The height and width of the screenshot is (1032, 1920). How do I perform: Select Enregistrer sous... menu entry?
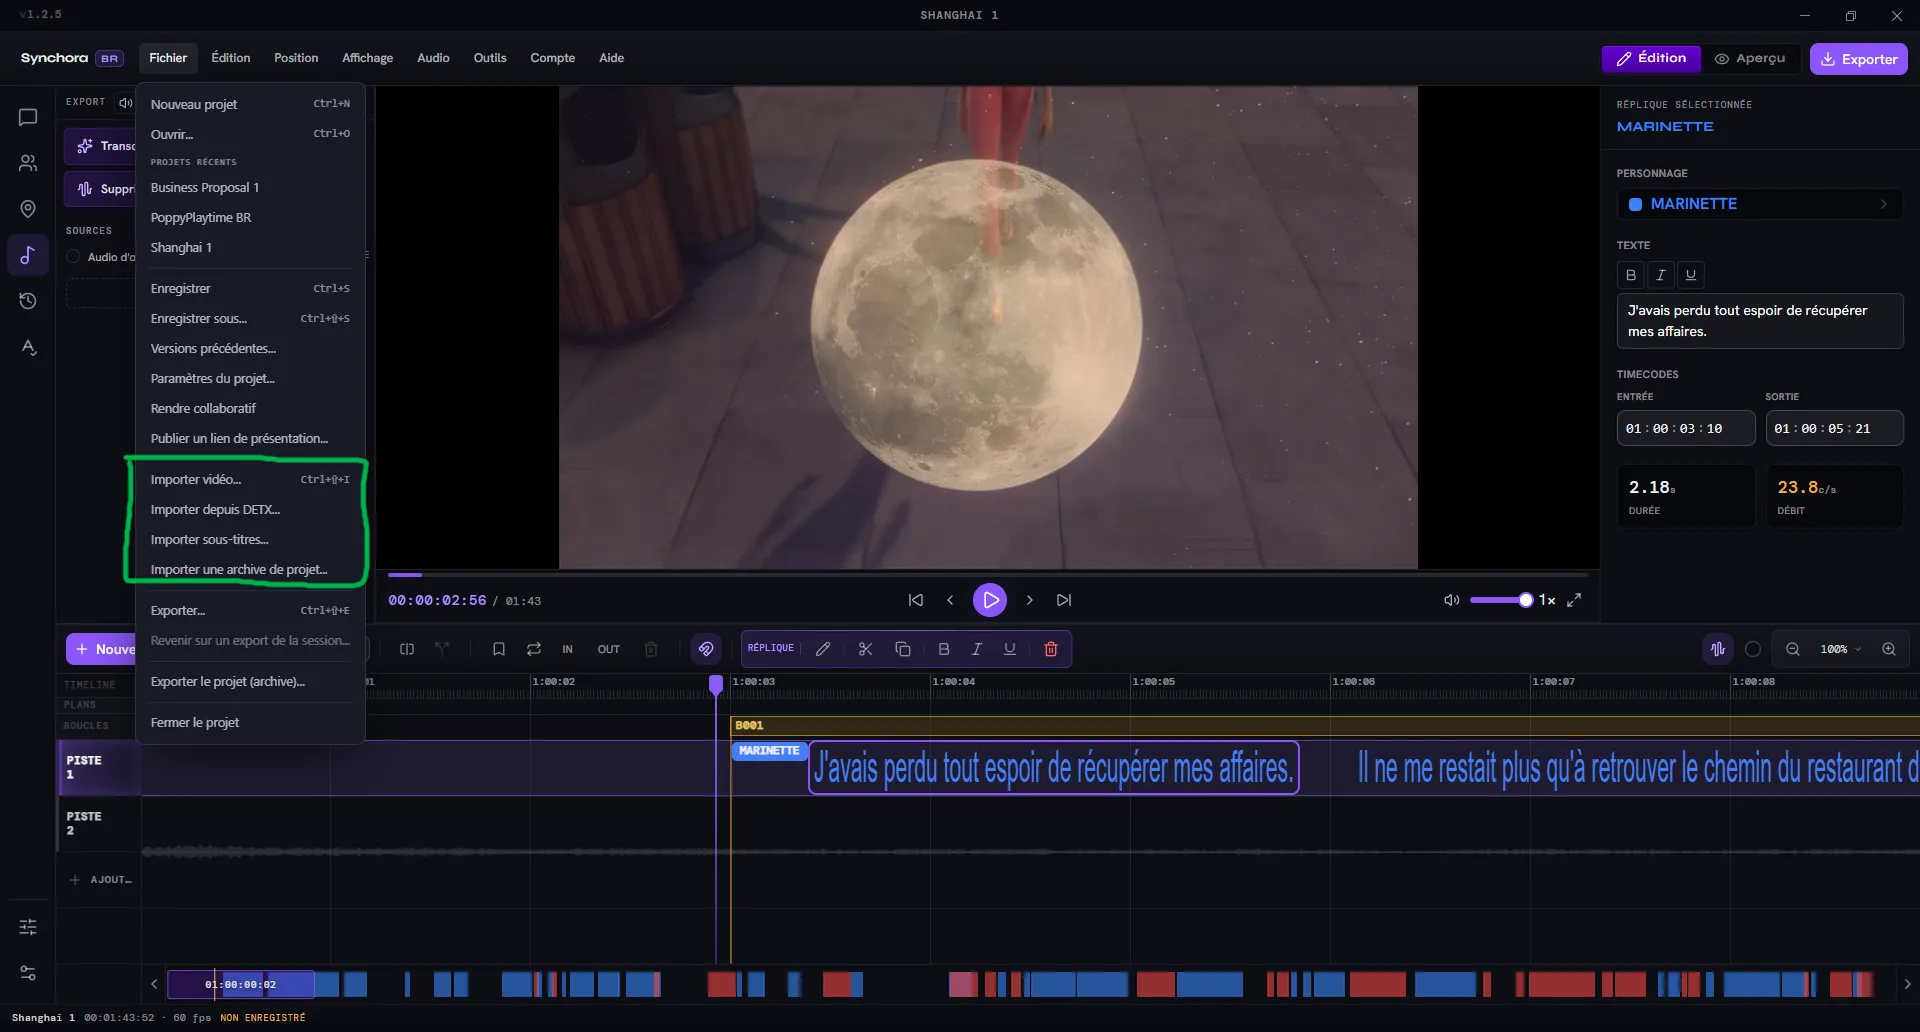[250, 319]
